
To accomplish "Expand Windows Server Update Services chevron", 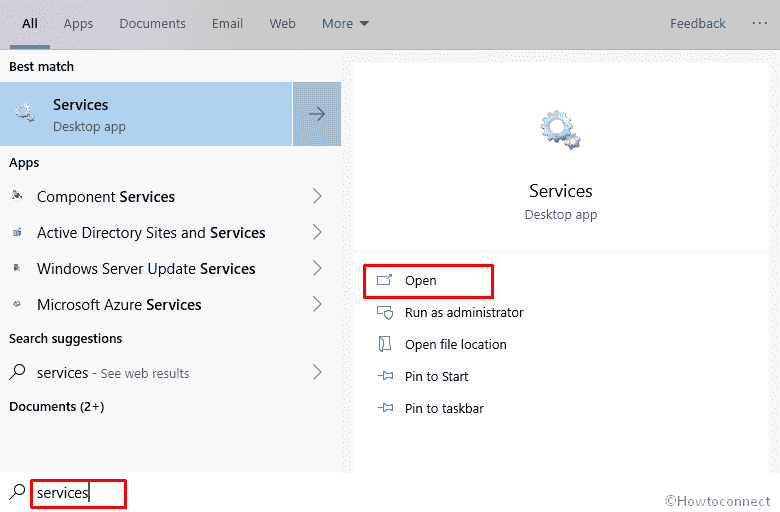I will tap(317, 268).
